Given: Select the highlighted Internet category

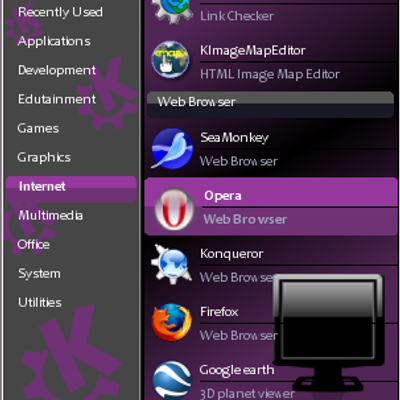Looking at the screenshot, I should (x=71, y=189).
